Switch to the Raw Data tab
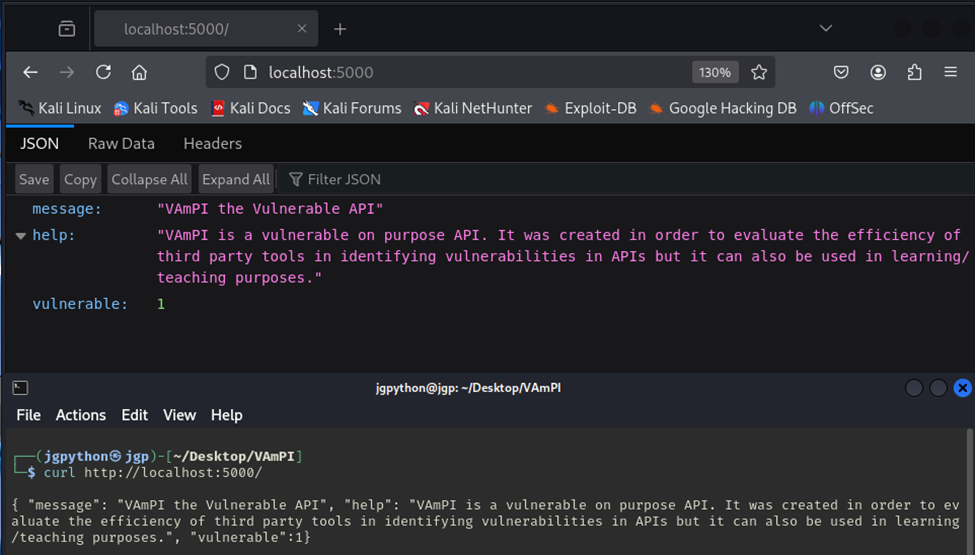 (121, 144)
